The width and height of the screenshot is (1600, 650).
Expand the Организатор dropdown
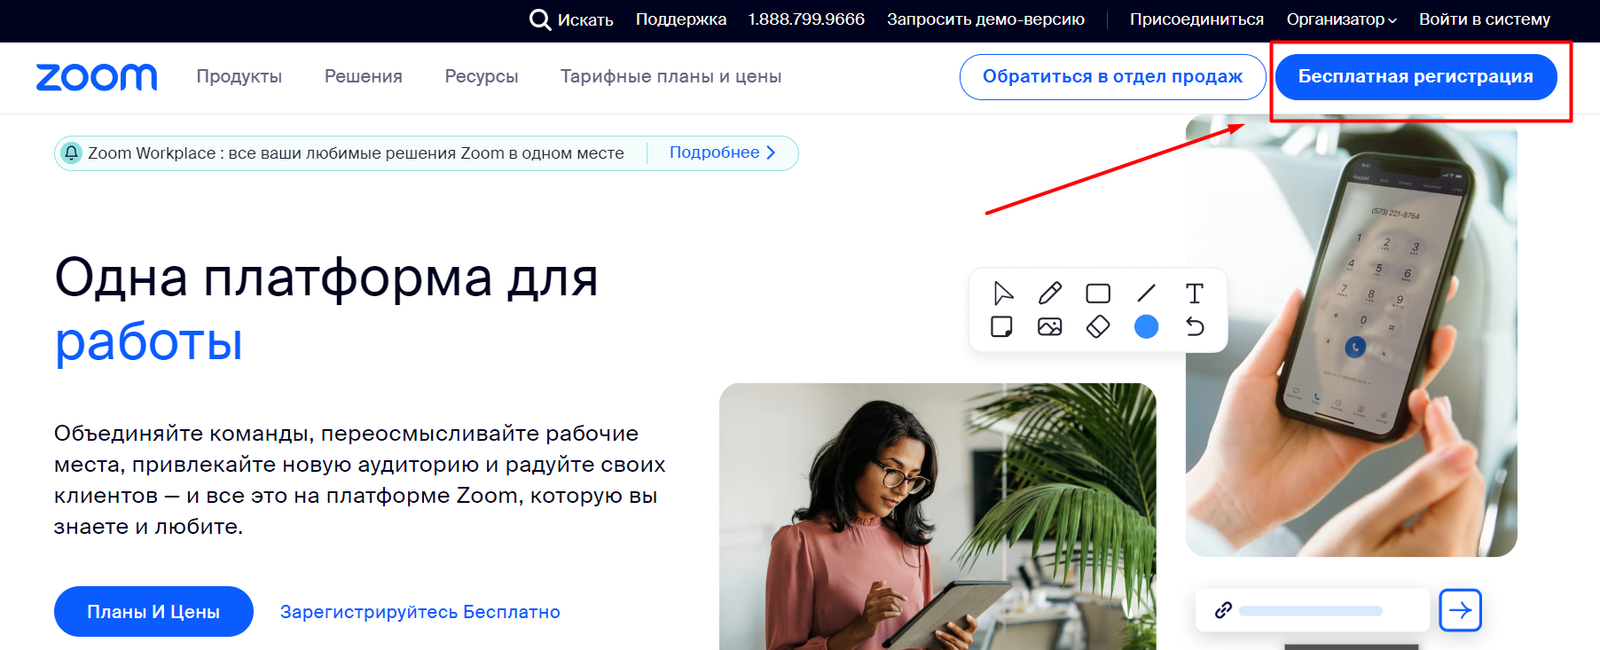click(x=1341, y=20)
